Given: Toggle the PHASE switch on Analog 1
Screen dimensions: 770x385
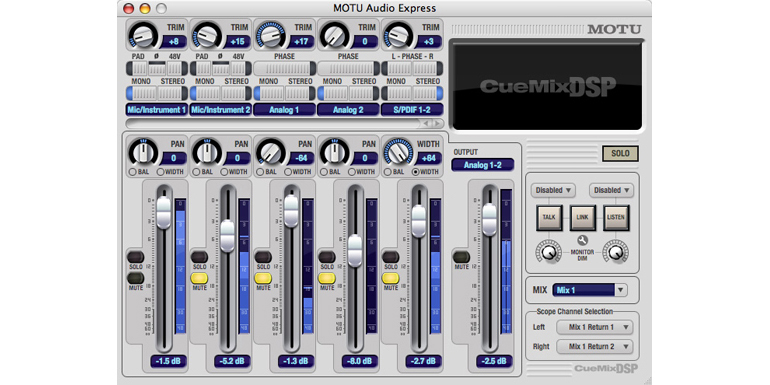Looking at the screenshot, I should coord(285,69).
